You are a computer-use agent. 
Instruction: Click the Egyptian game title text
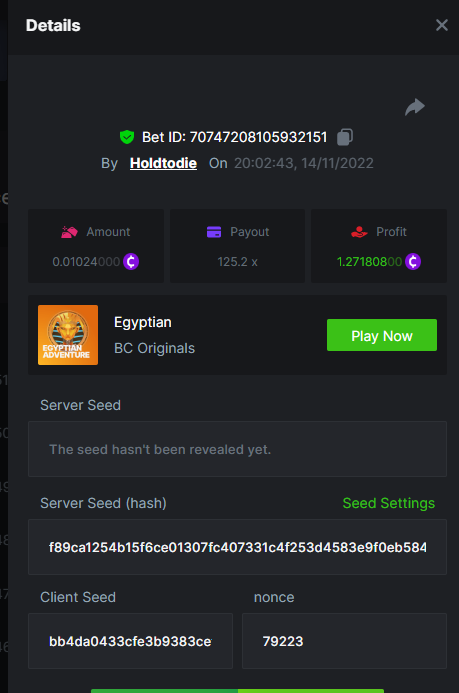[x=143, y=322]
